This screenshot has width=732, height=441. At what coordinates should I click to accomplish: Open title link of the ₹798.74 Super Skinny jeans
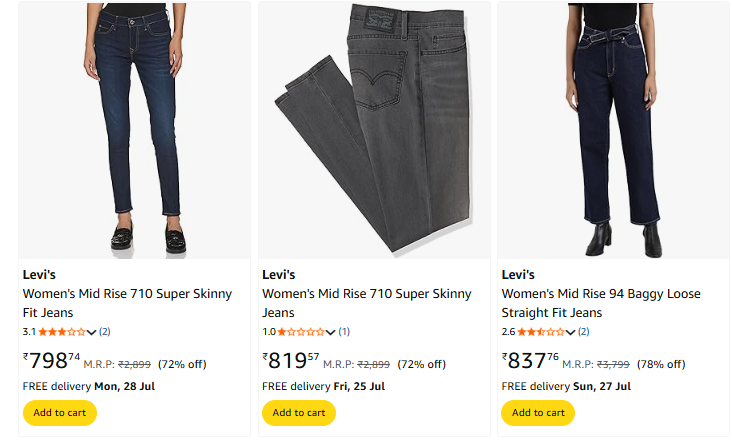tap(127, 303)
